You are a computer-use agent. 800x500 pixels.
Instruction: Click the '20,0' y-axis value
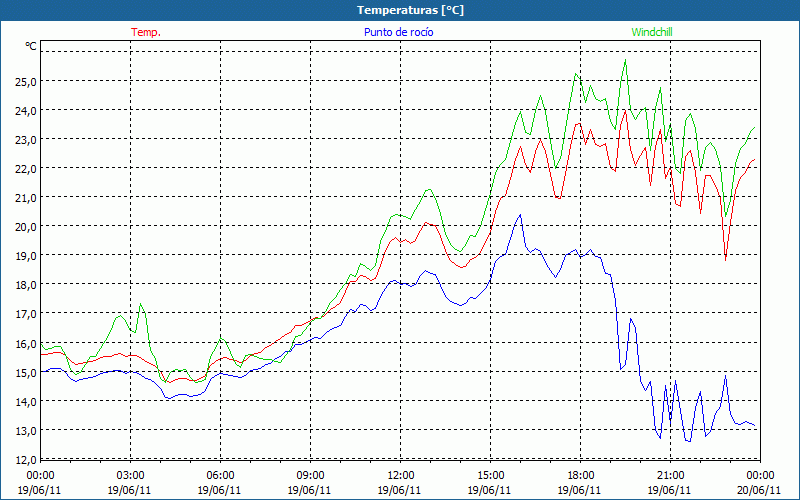24,227
